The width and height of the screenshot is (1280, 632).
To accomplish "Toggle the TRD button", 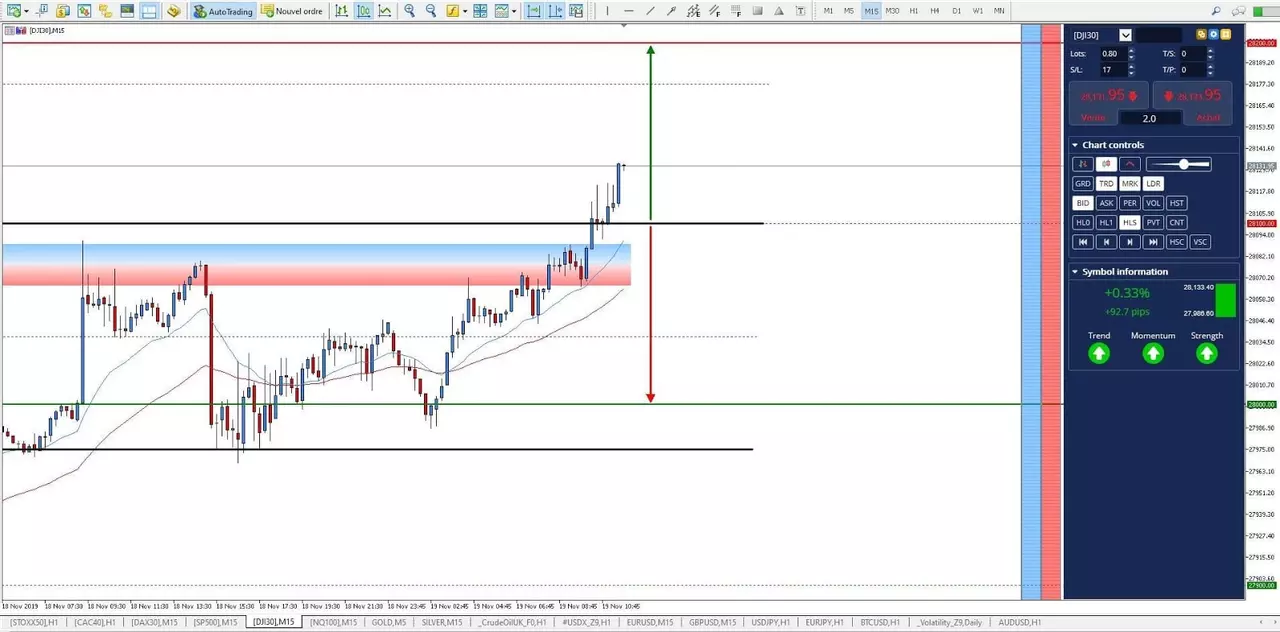I will click(x=1107, y=183).
